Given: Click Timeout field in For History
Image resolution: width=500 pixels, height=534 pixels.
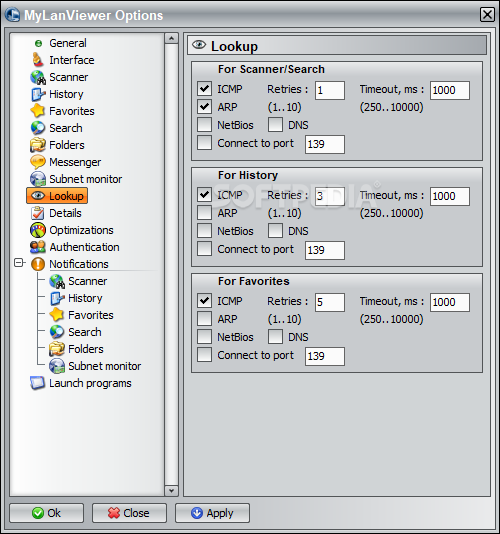Looking at the screenshot, I should tap(450, 196).
